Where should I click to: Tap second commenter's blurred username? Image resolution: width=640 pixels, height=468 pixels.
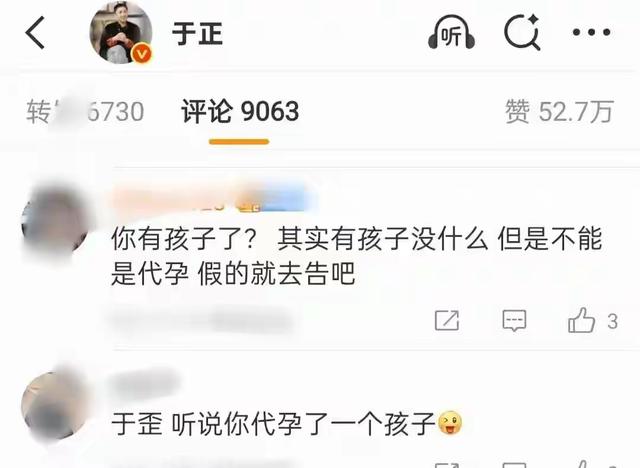[145, 384]
